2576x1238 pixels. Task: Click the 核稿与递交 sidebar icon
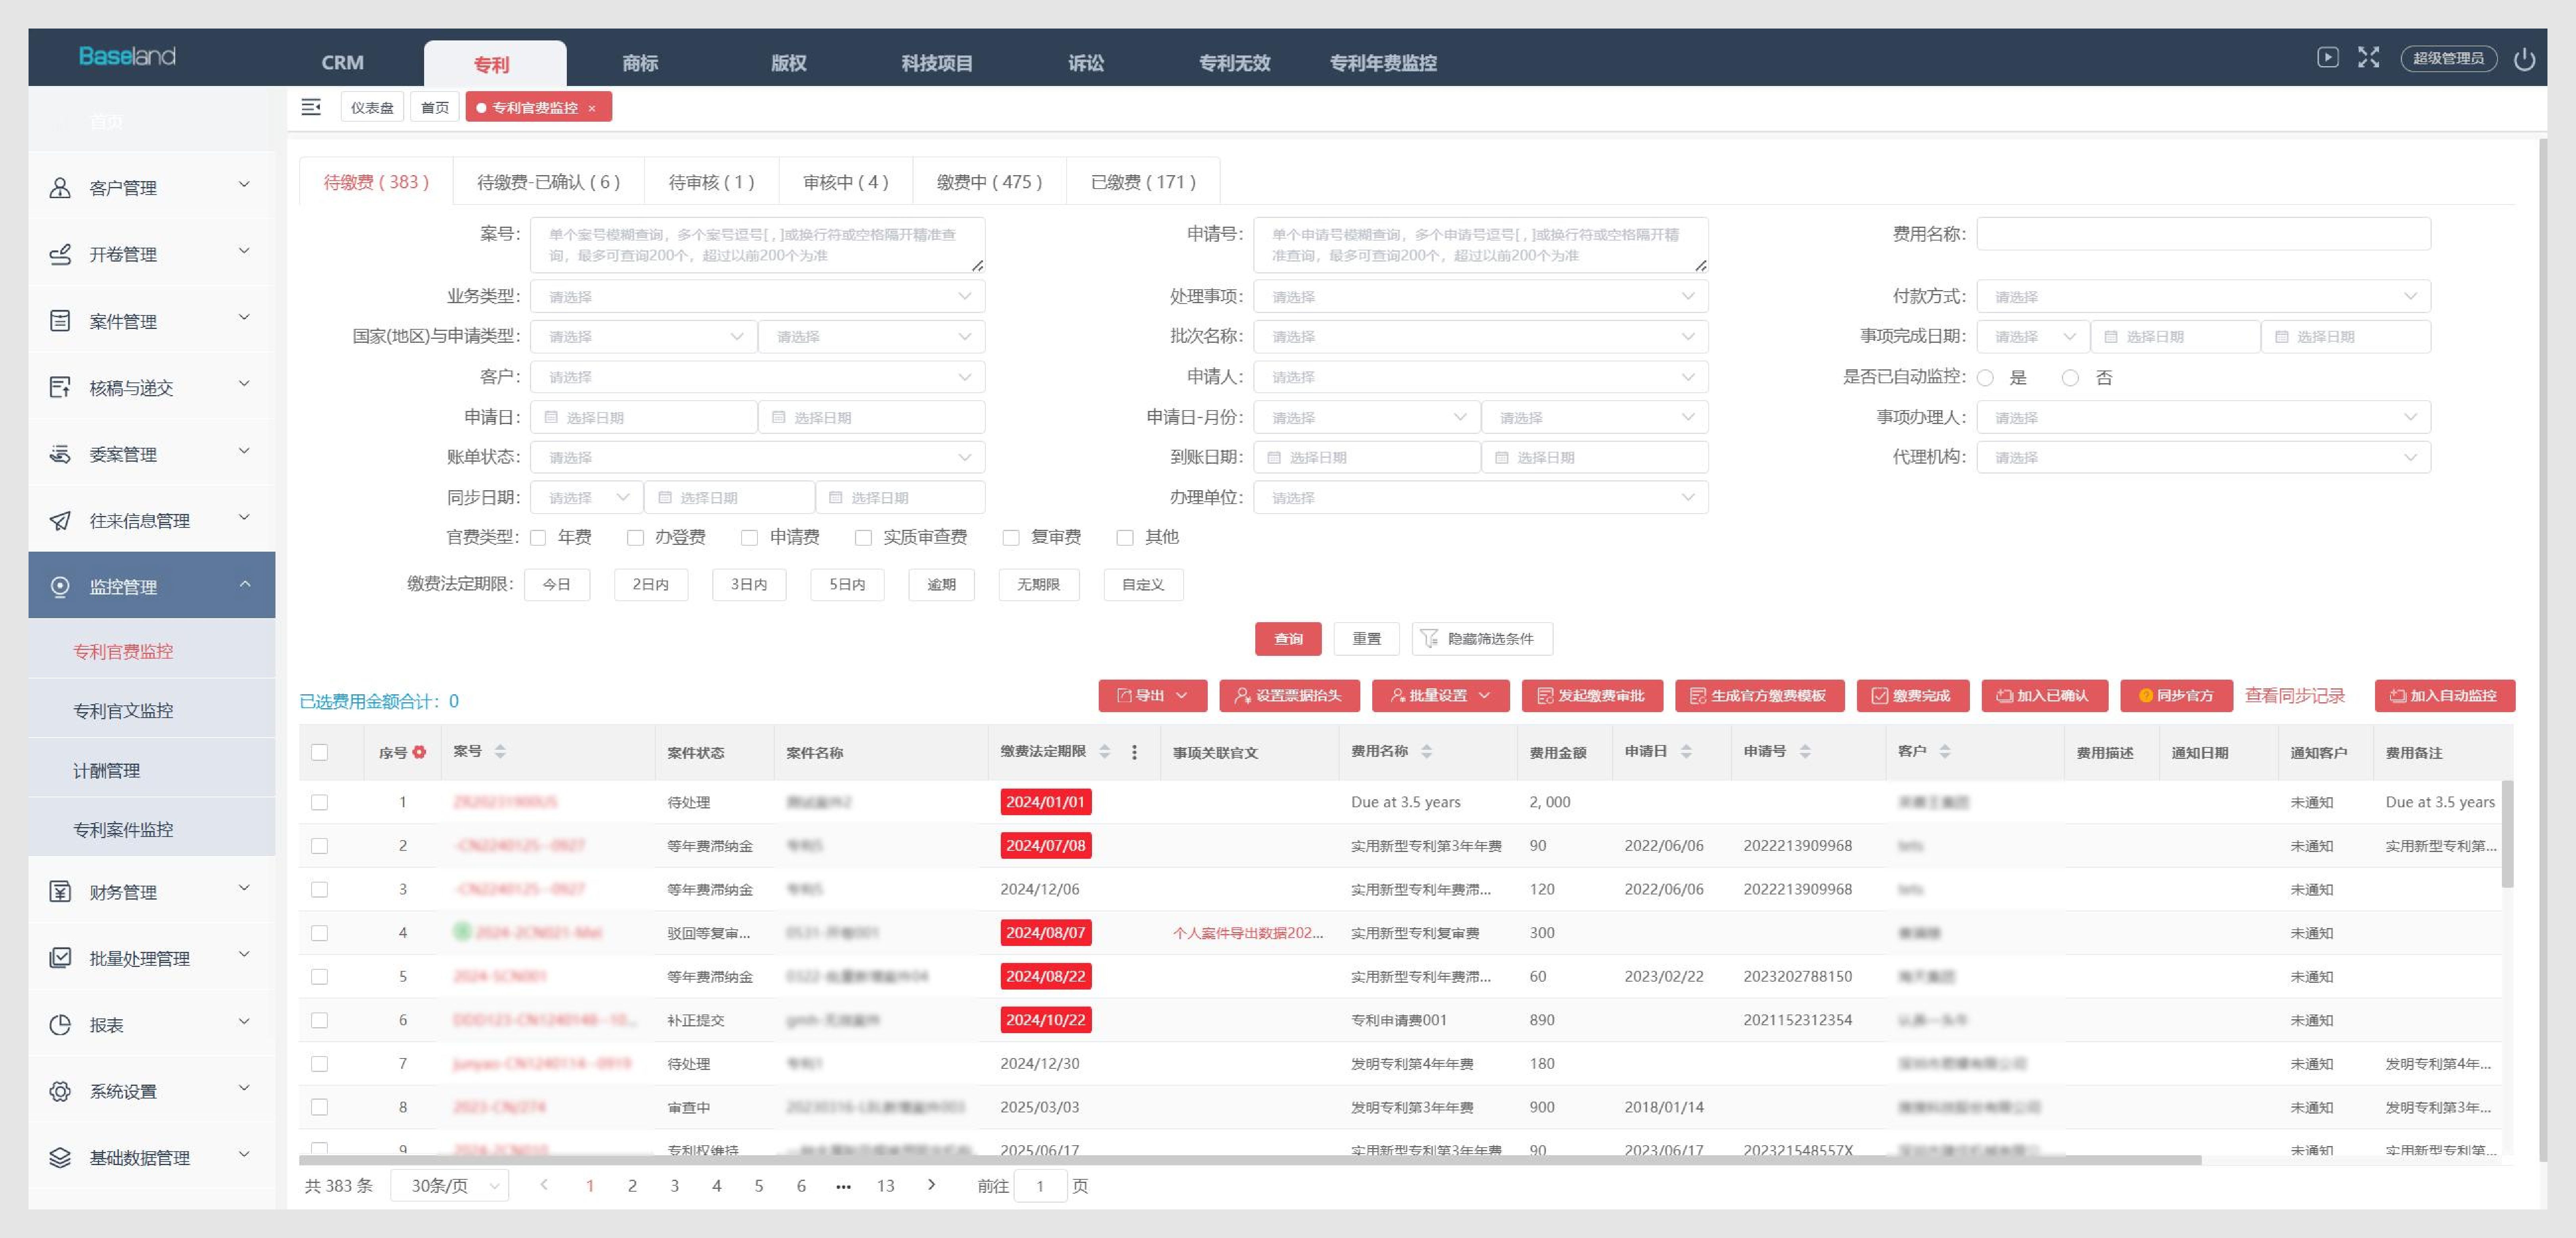coord(60,387)
